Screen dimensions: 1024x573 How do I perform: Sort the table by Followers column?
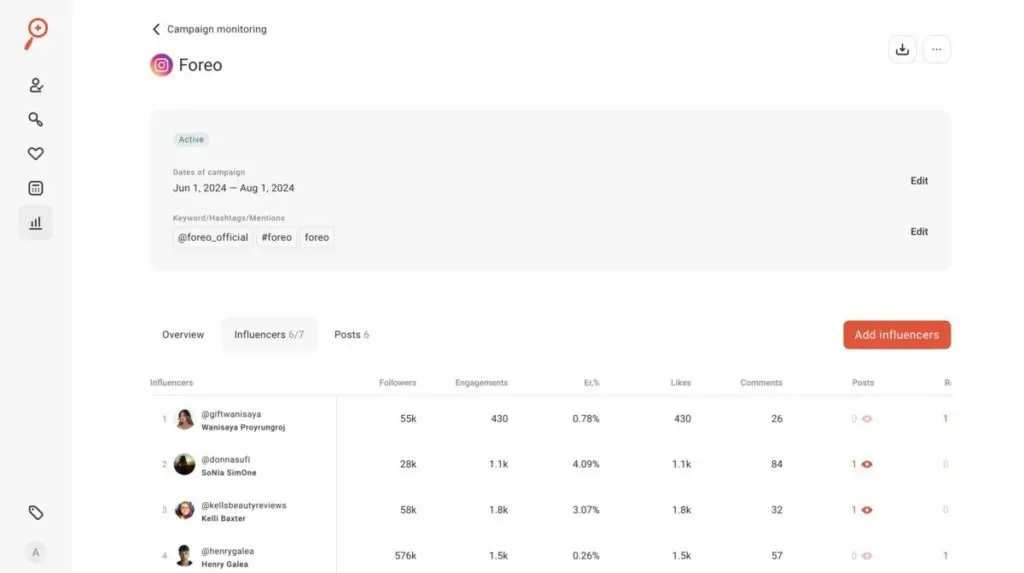(x=398, y=383)
